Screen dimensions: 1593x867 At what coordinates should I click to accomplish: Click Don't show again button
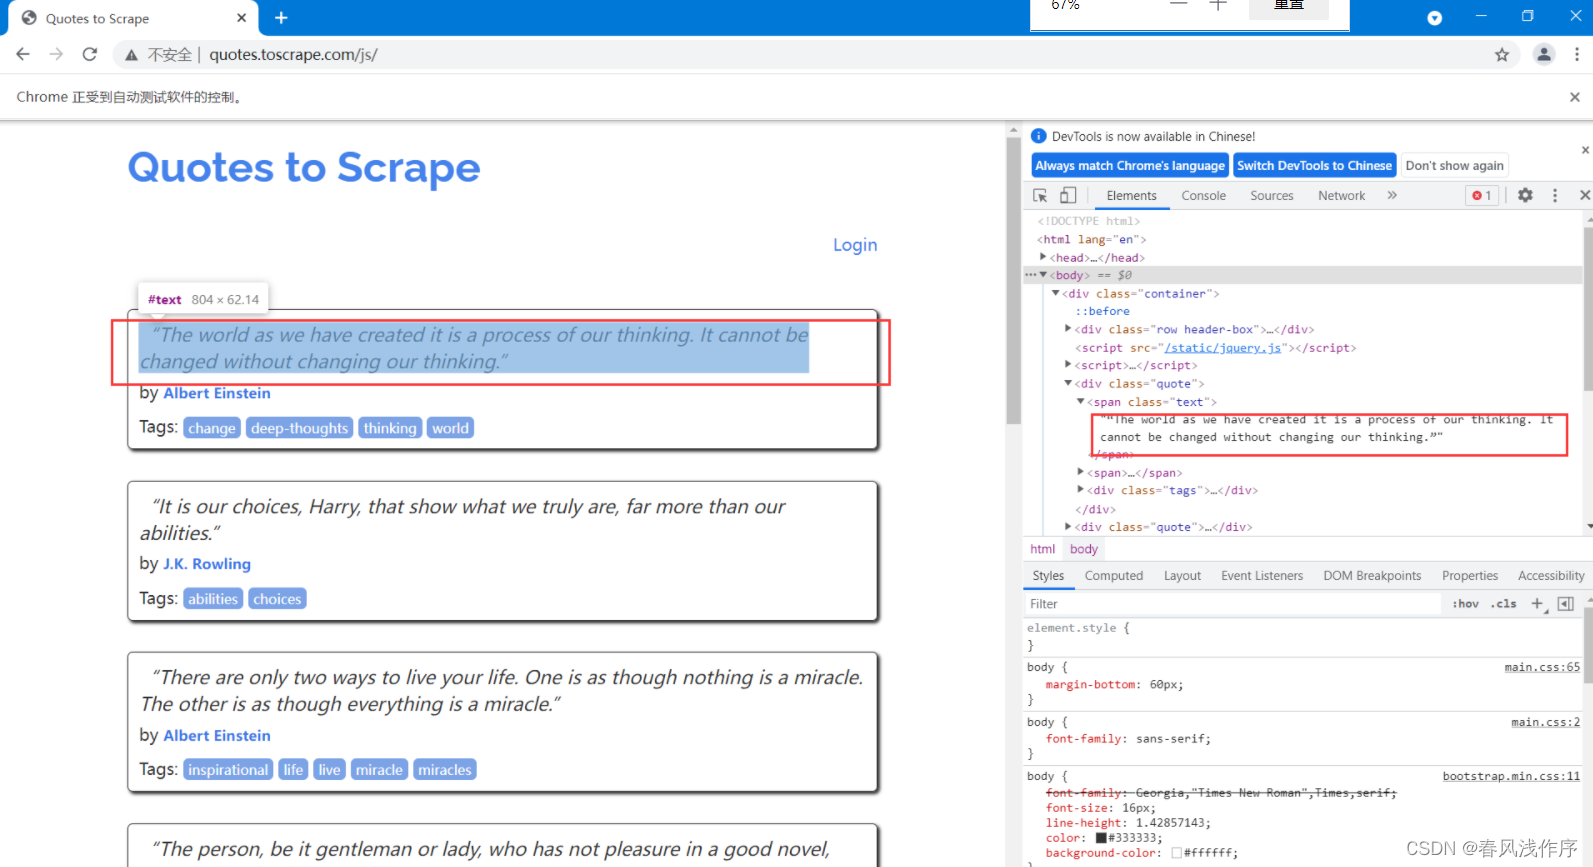tap(1454, 166)
